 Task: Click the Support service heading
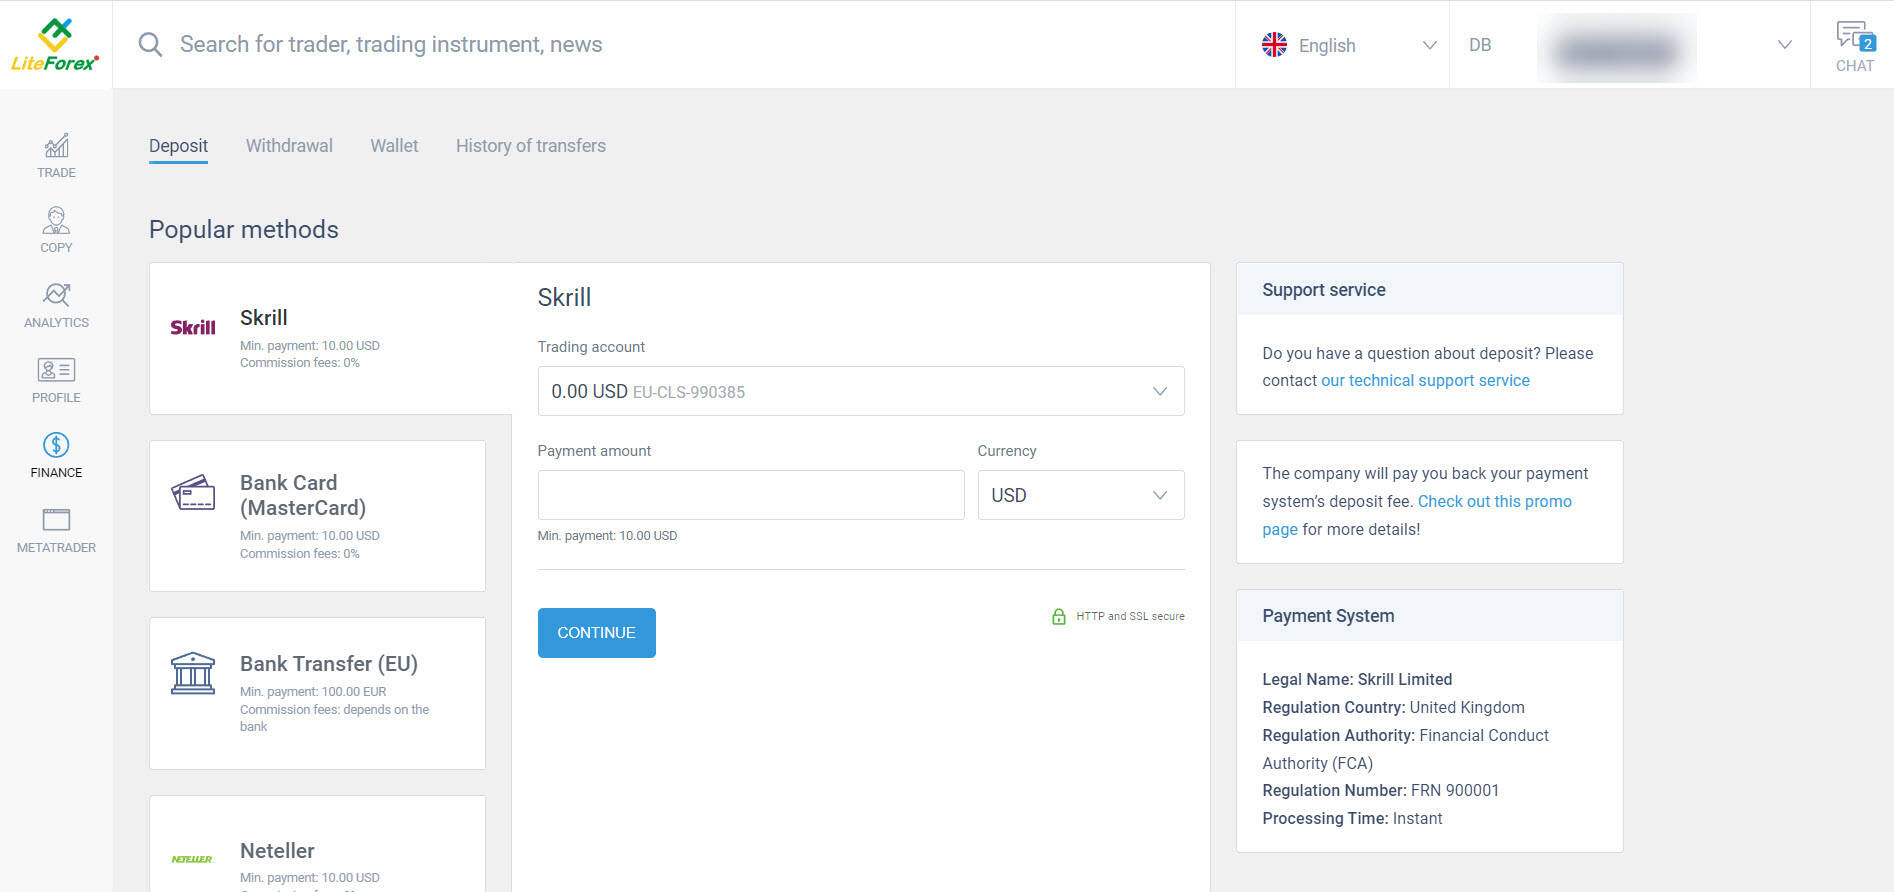(1324, 290)
